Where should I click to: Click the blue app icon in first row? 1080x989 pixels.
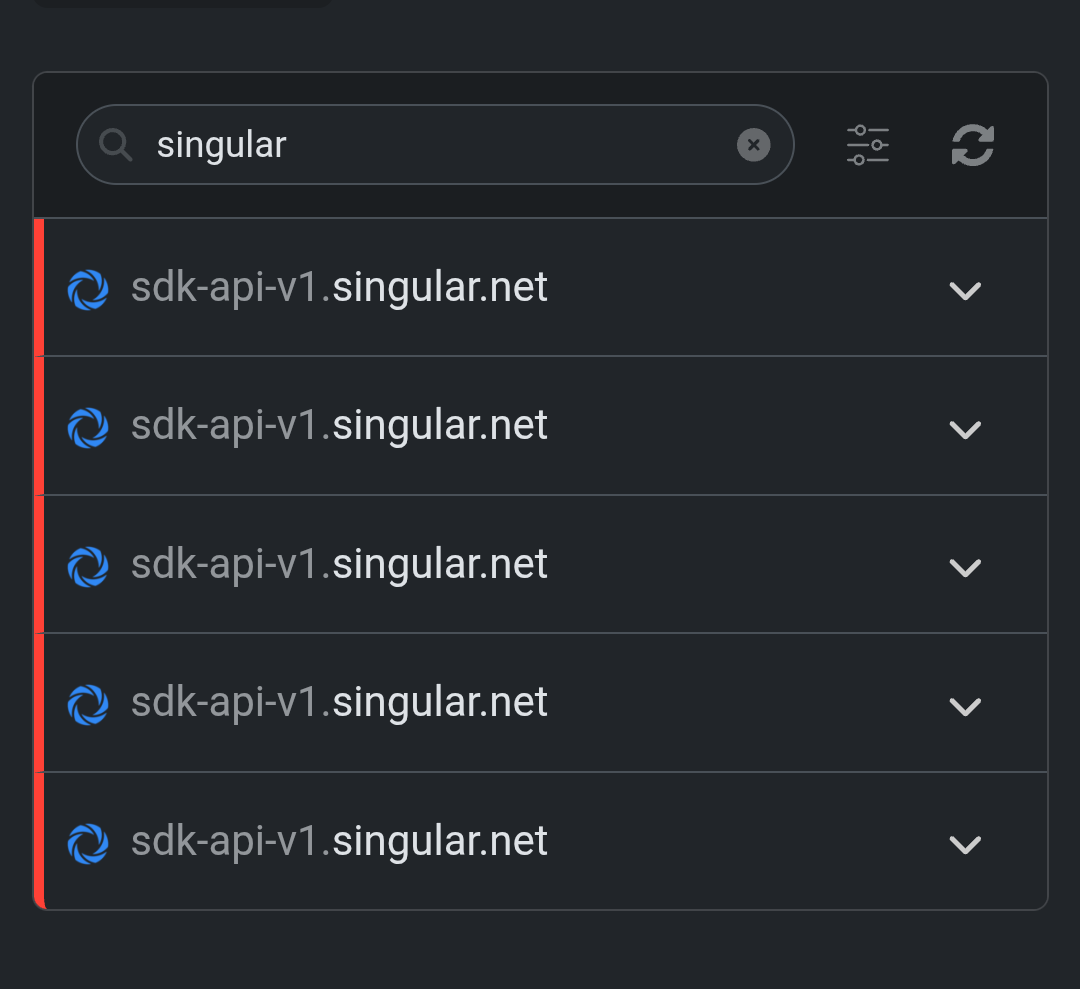pyautogui.click(x=88, y=290)
